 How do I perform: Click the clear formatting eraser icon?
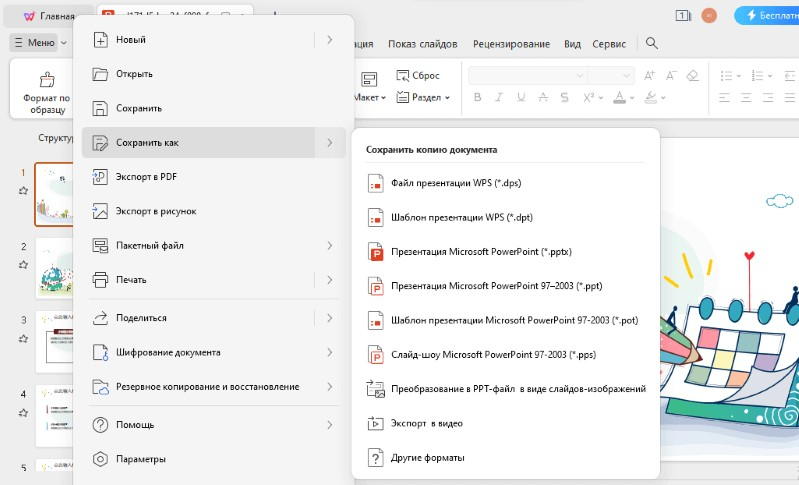(693, 75)
